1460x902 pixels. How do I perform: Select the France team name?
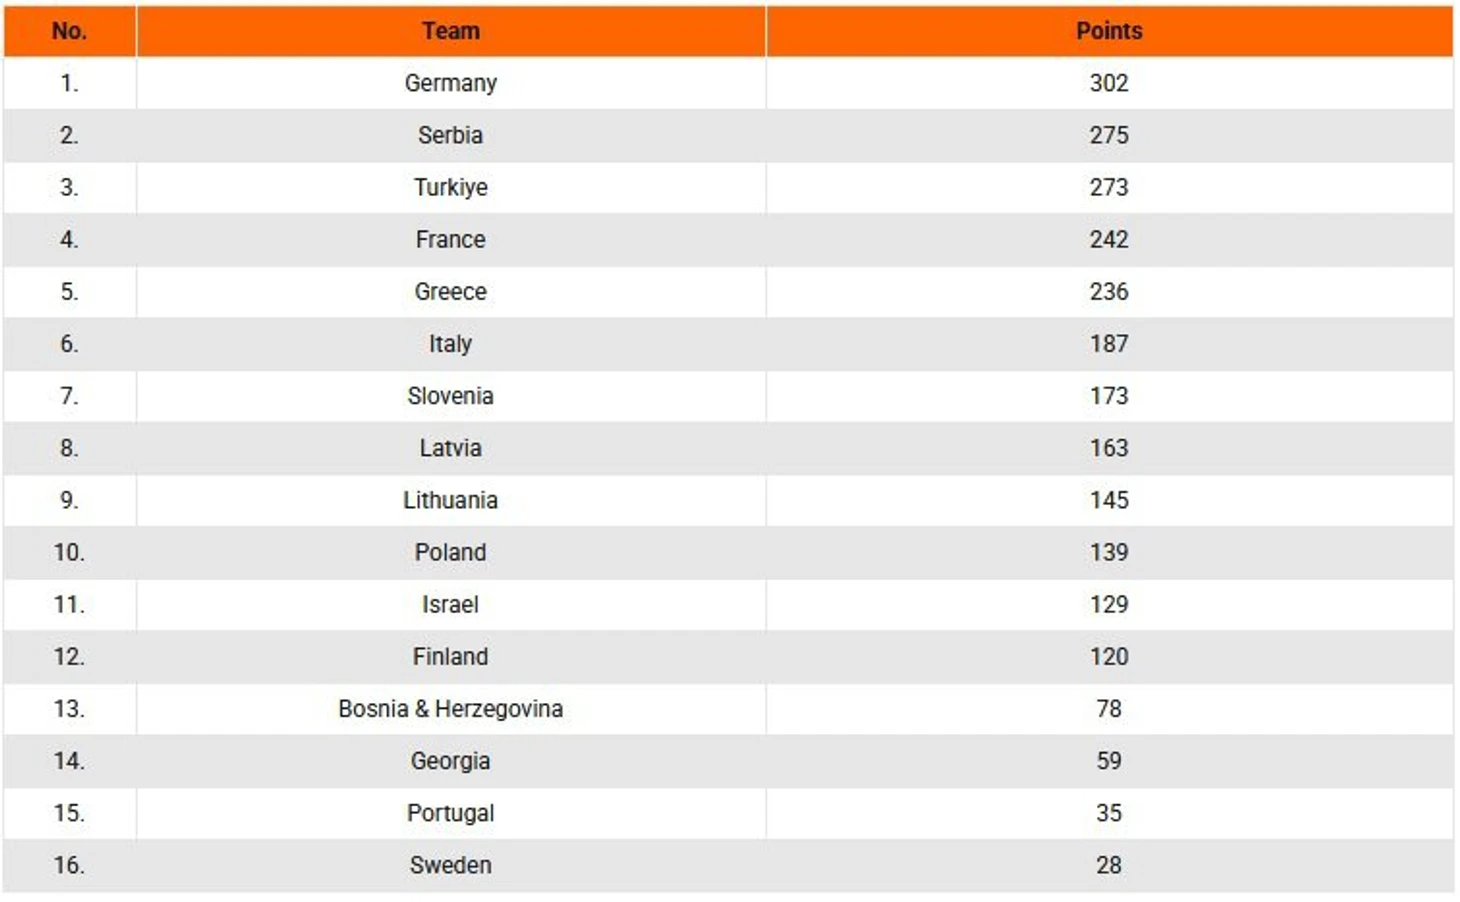pos(451,239)
